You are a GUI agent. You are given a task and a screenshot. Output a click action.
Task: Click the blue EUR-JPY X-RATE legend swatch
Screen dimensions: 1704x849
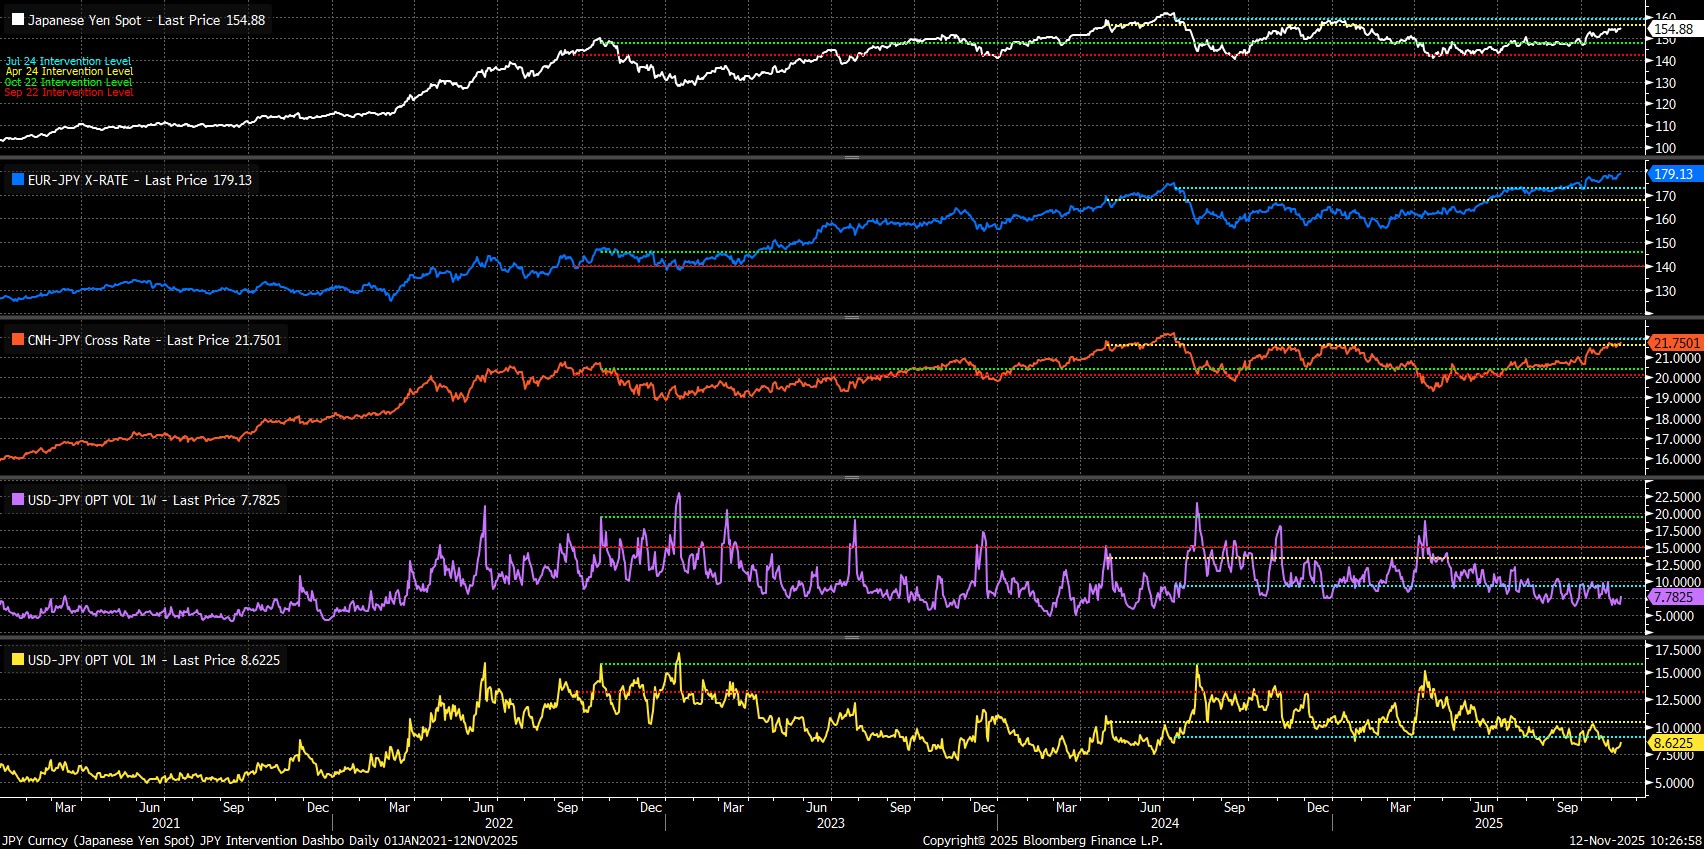click(18, 180)
